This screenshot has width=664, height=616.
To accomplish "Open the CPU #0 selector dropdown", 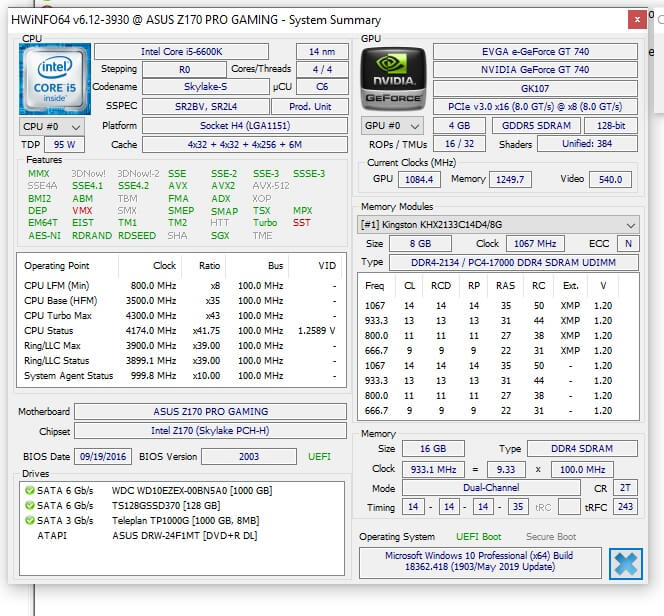I will (52, 127).
